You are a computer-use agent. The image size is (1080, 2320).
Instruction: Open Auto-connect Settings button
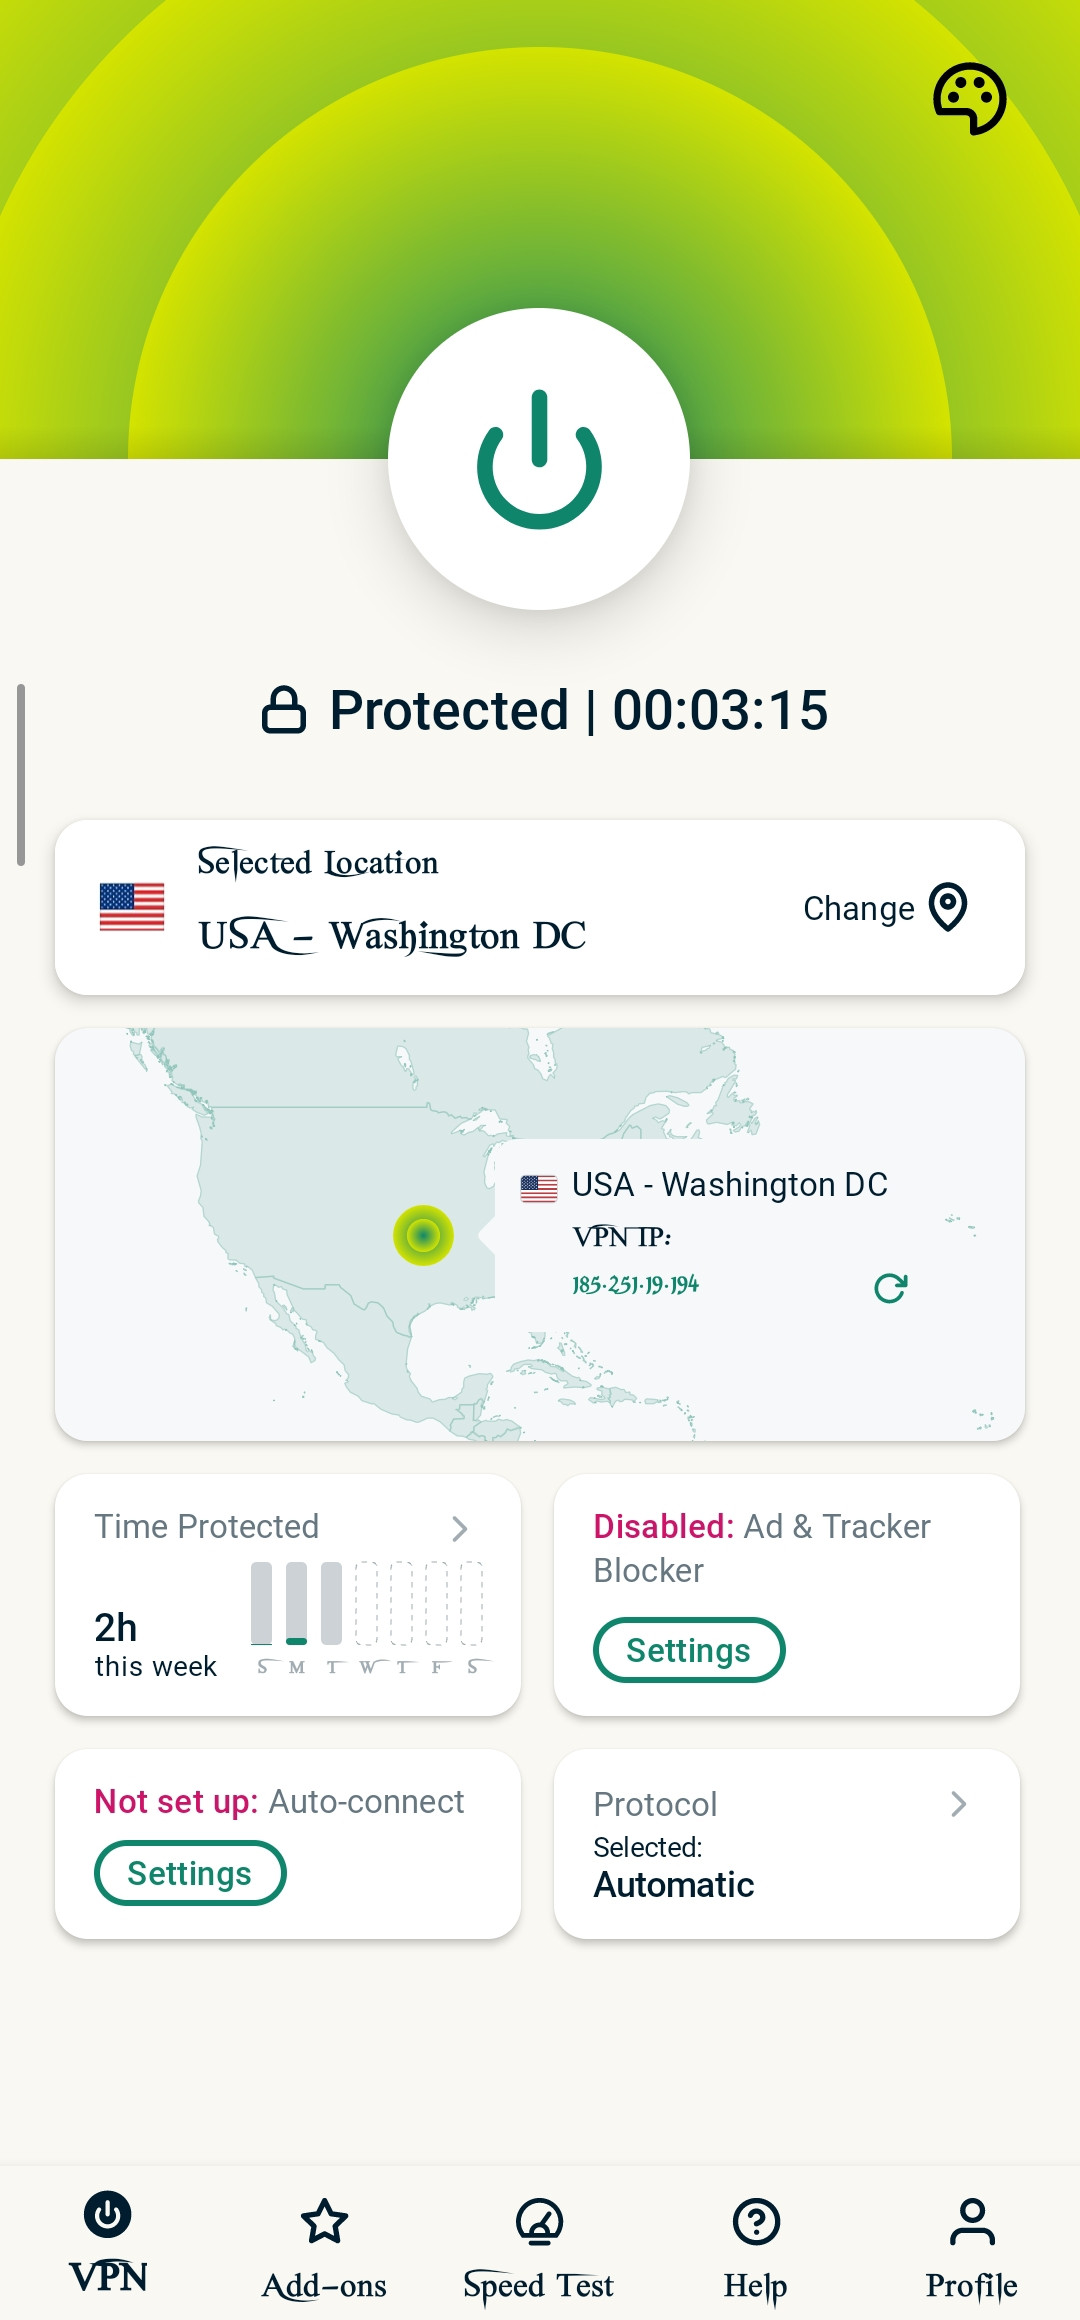pos(190,1873)
